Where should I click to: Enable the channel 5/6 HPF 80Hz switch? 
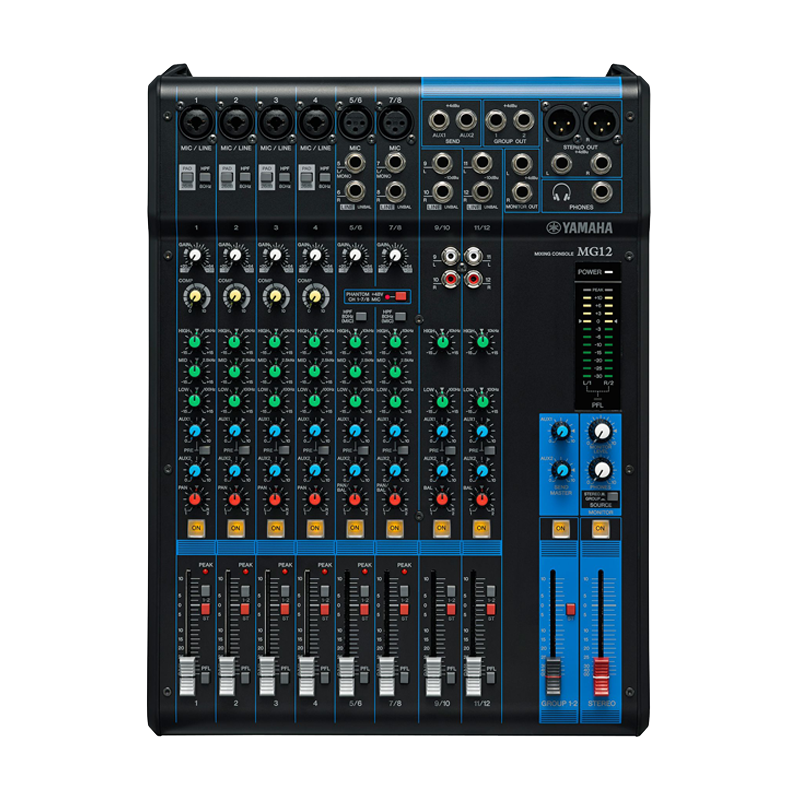tap(361, 317)
